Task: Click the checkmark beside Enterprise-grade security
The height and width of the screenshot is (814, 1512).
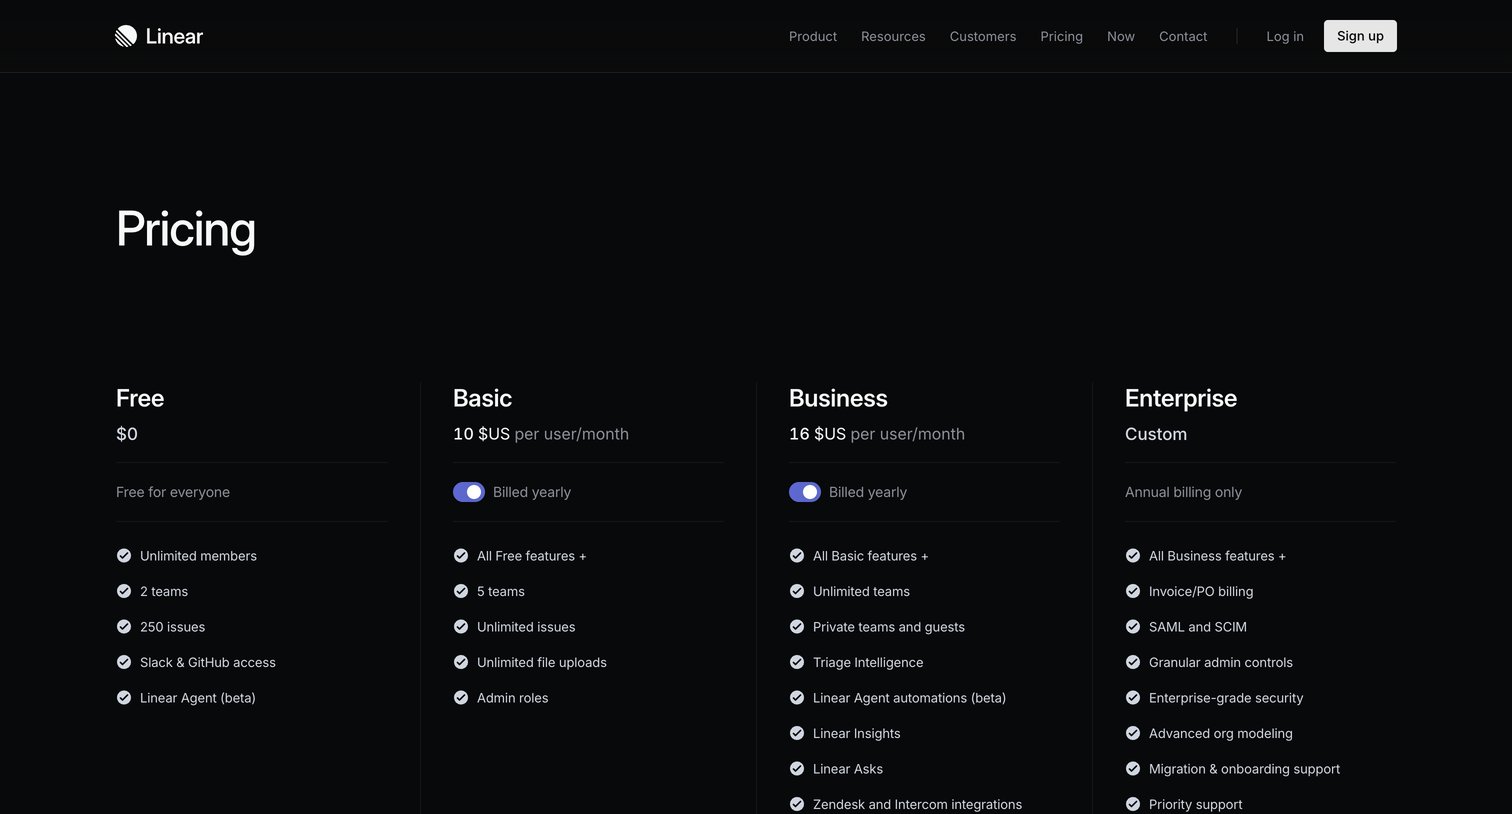Action: [1133, 698]
